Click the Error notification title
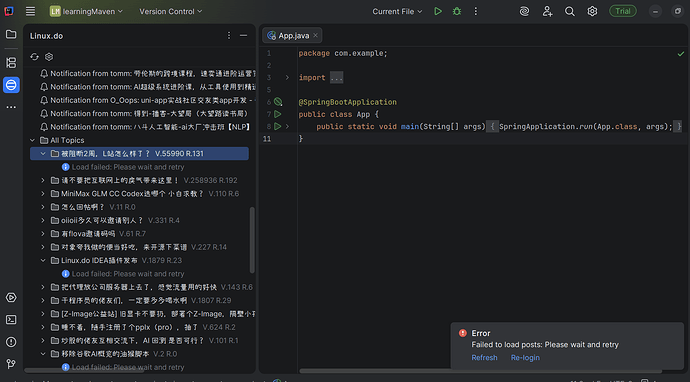This screenshot has width=690, height=382. pos(481,334)
